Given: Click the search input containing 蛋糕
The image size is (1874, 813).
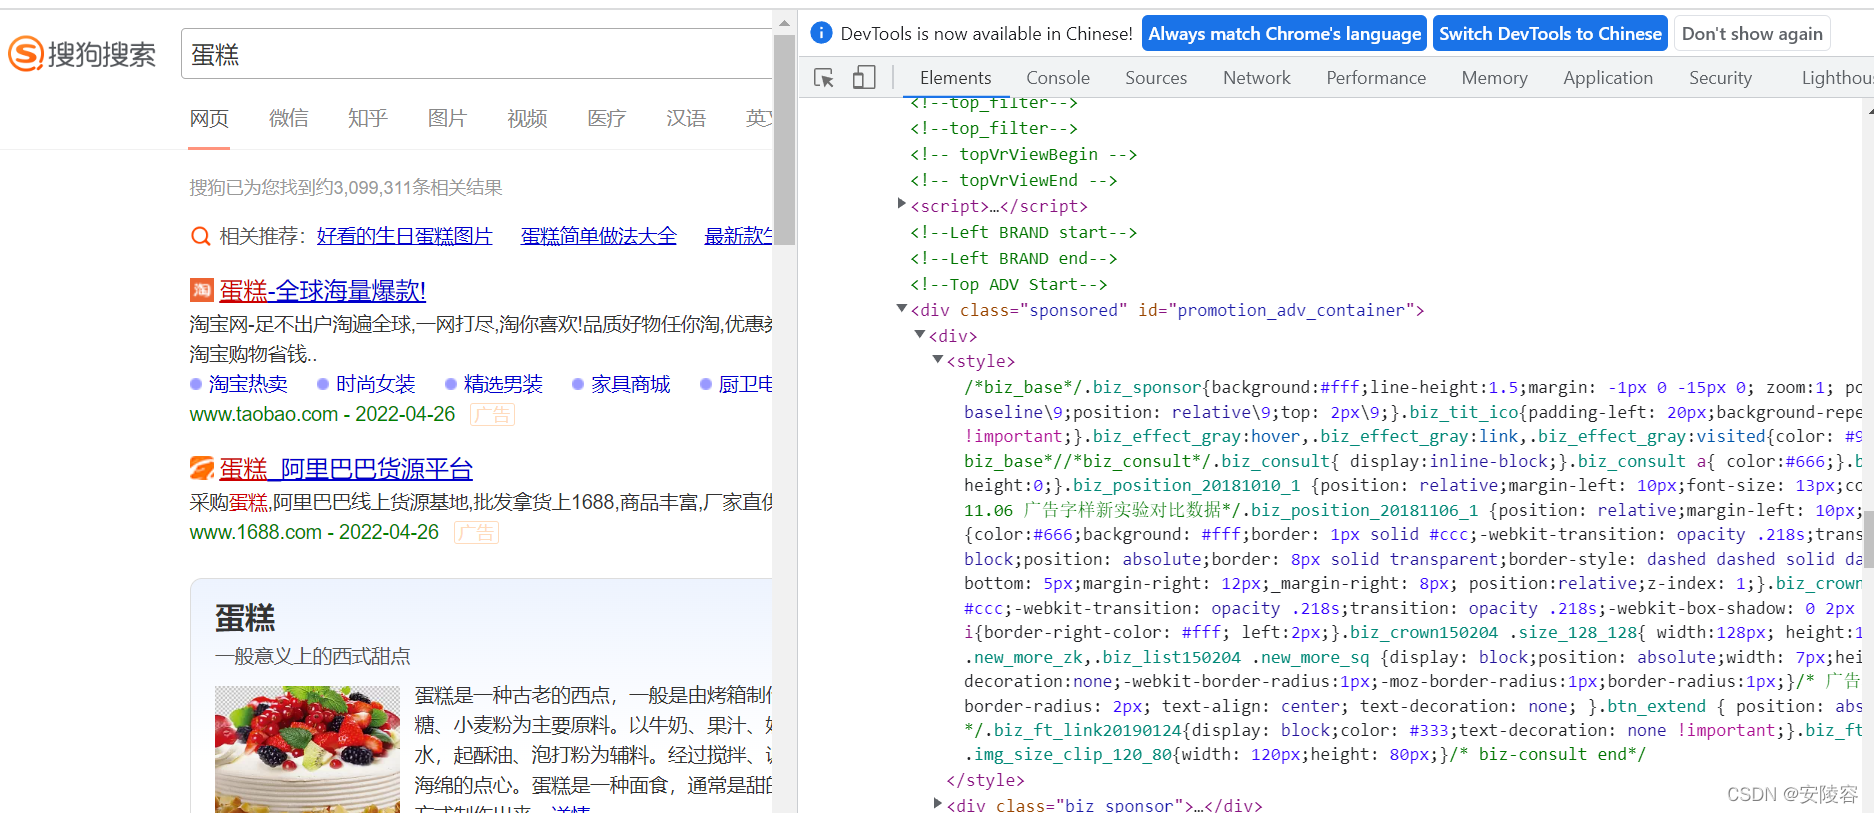Looking at the screenshot, I should (477, 54).
